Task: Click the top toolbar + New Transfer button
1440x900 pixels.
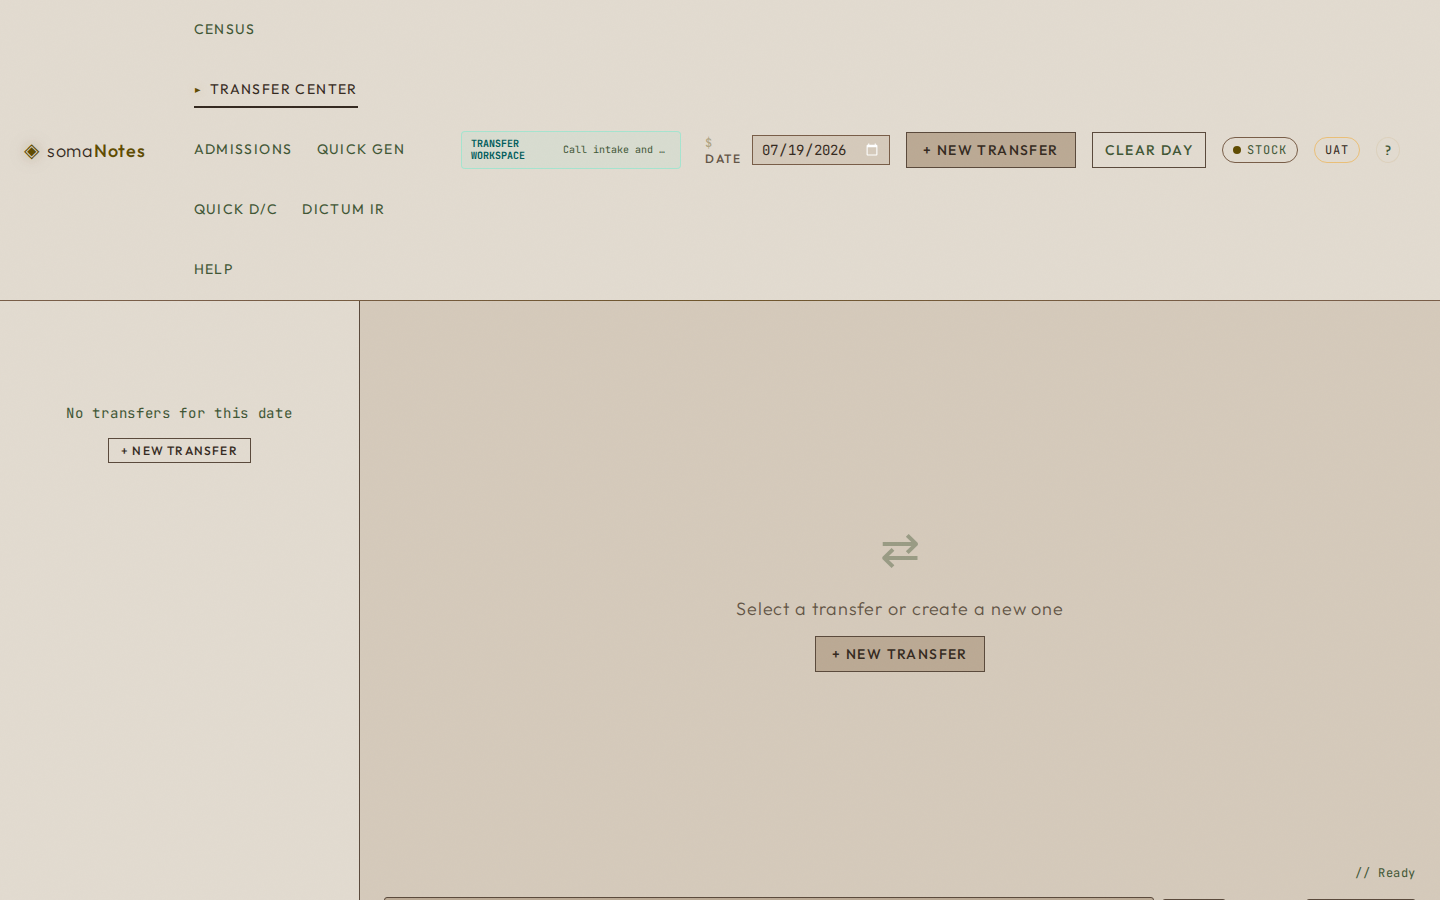Action: (991, 150)
